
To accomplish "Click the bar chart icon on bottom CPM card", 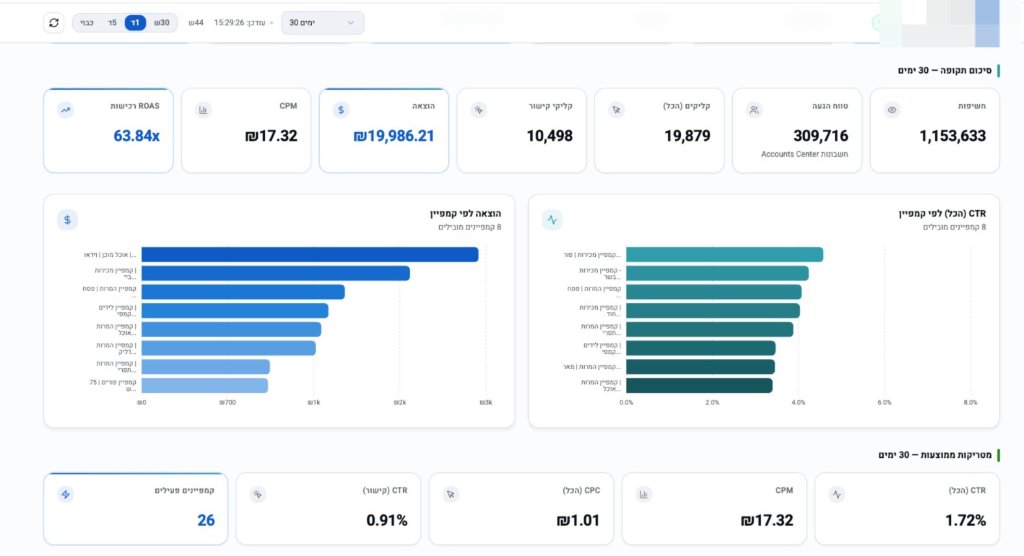I will [644, 495].
